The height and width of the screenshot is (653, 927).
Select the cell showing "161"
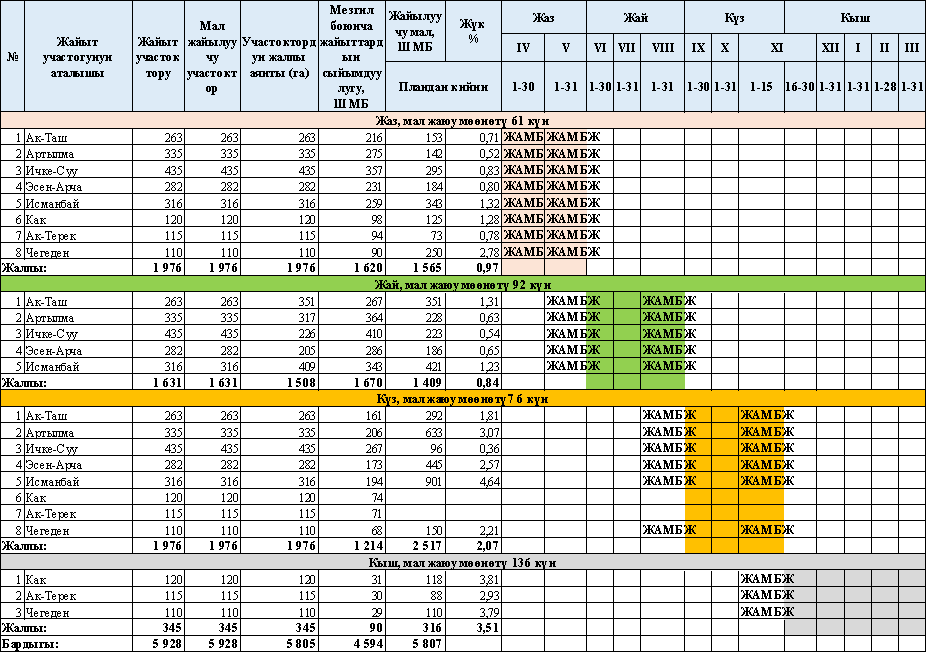[352, 416]
